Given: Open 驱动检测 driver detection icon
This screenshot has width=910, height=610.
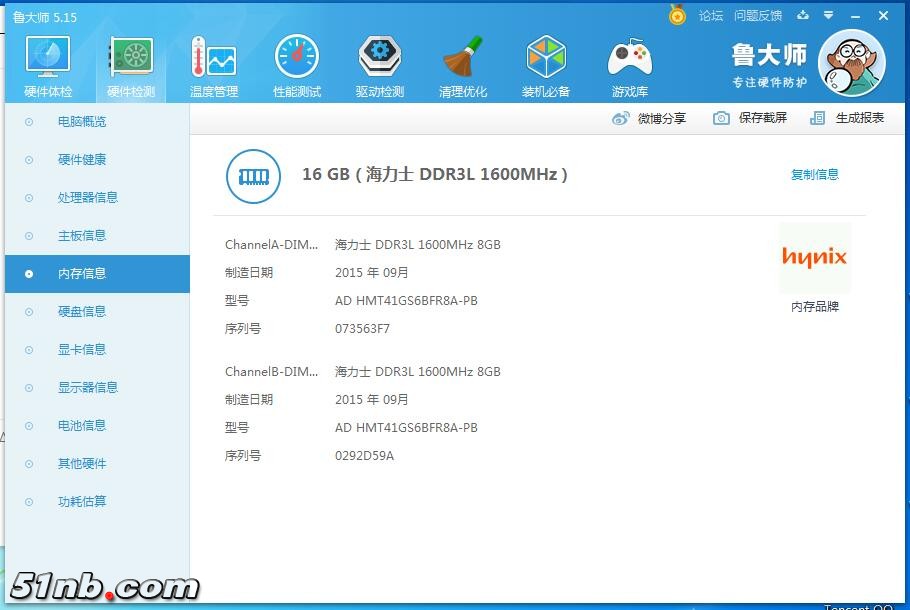Looking at the screenshot, I should click(x=380, y=66).
